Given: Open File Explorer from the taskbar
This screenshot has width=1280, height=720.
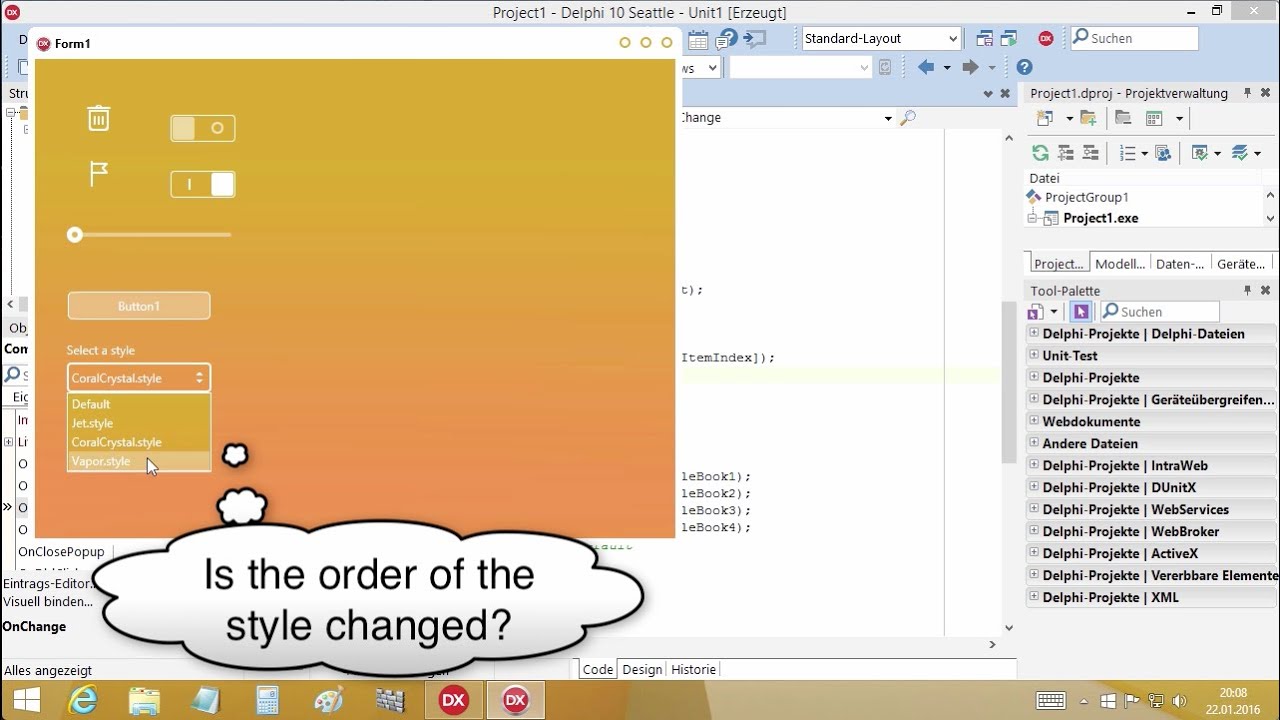Looking at the screenshot, I should [144, 700].
